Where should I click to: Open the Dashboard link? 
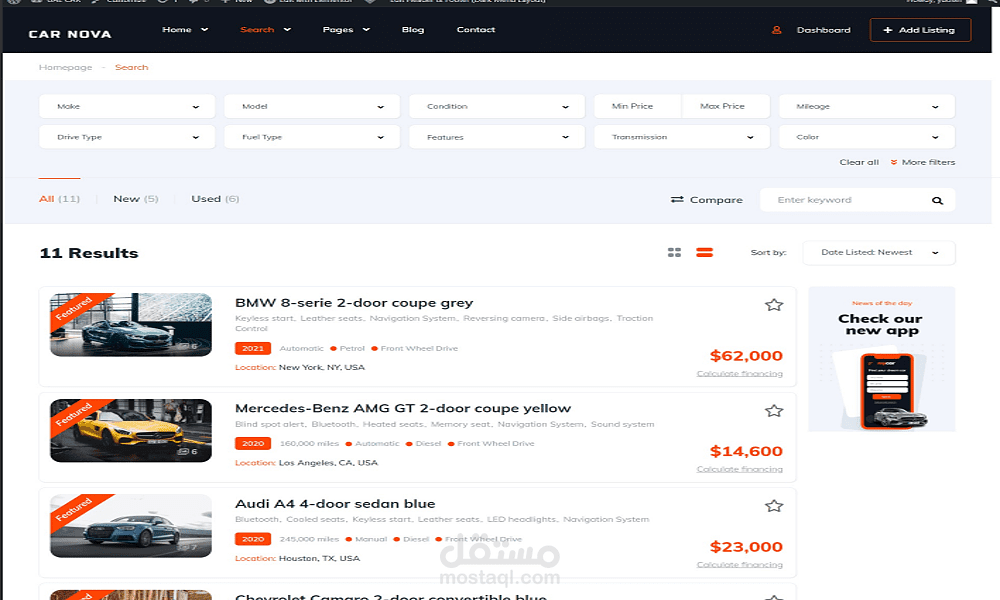(823, 30)
